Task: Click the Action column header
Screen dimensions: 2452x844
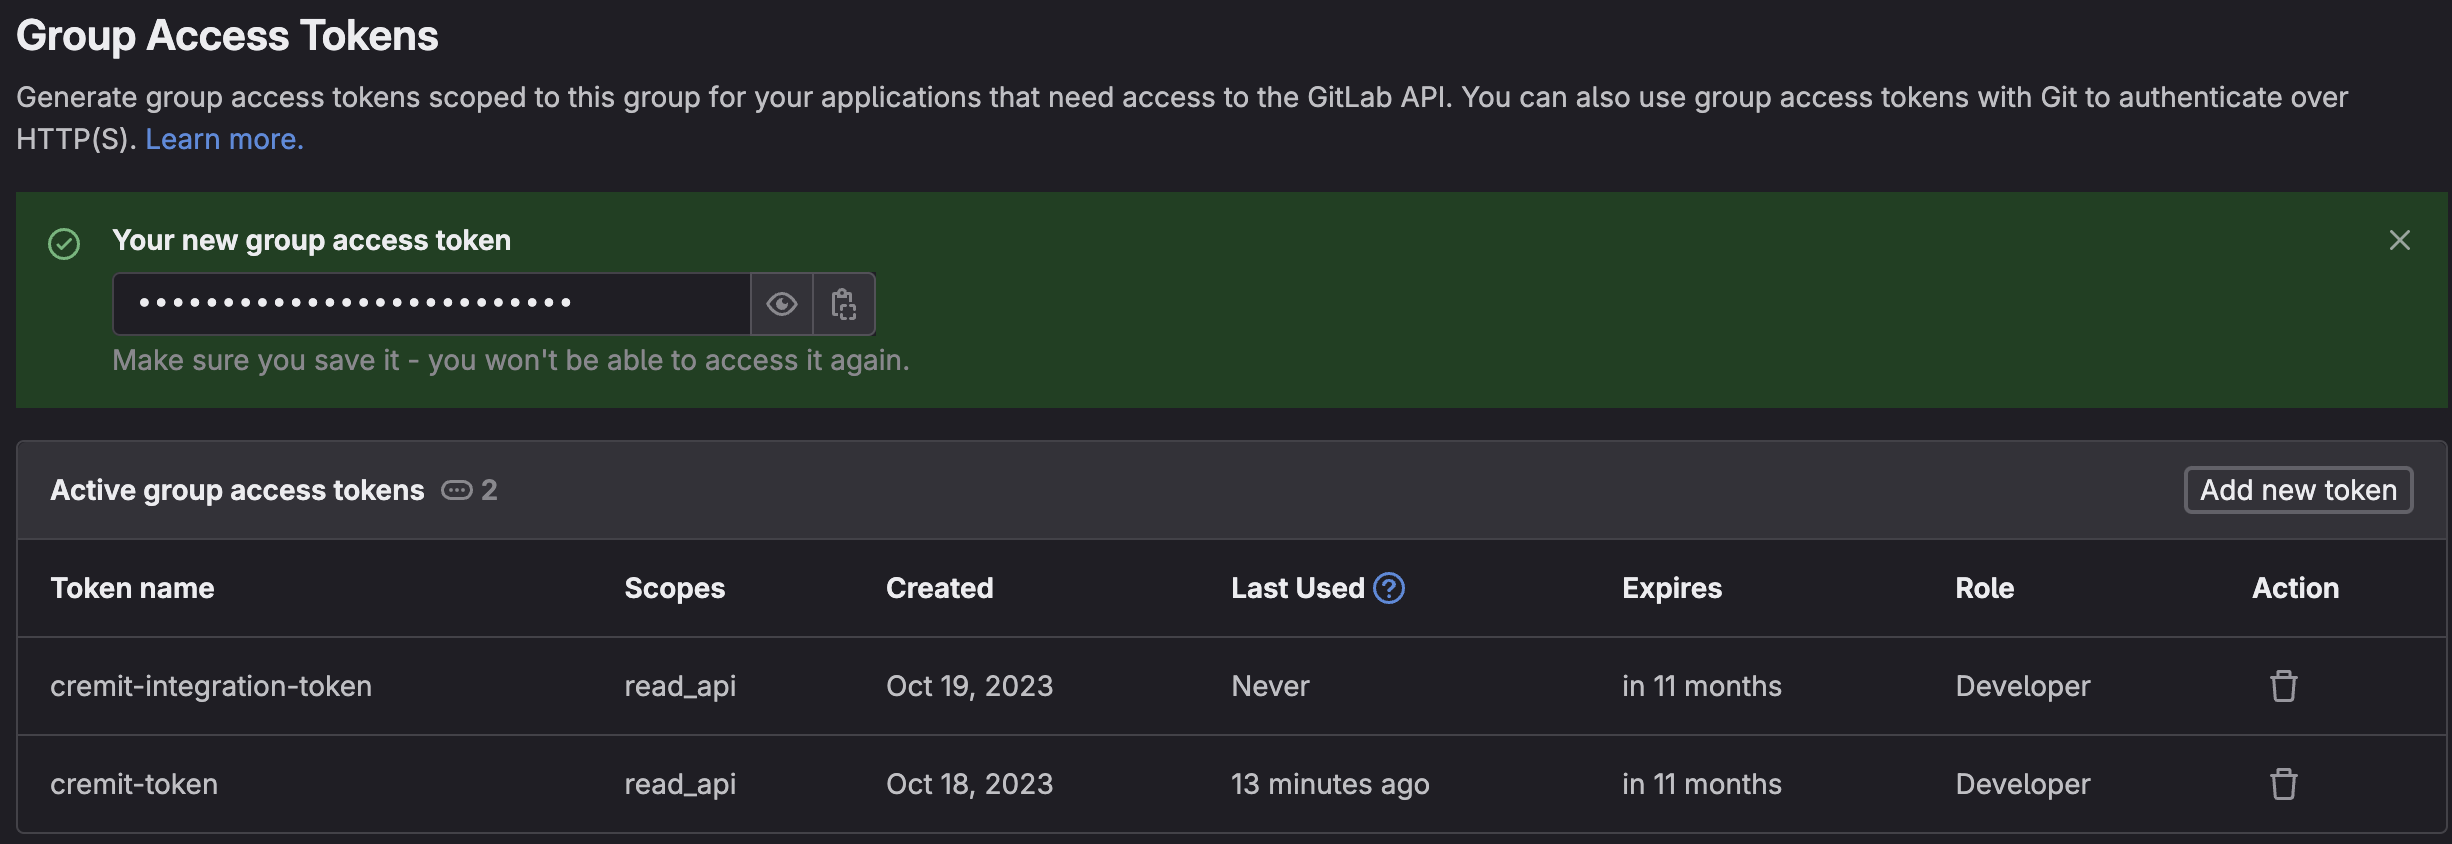Action: (x=2295, y=588)
